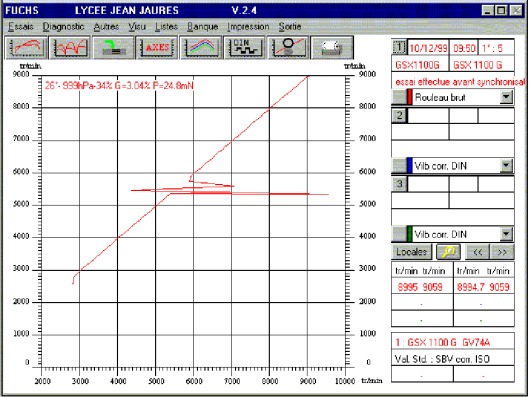Screen dimensions: 529x397
Task: Open the Essais menu
Action: click(21, 27)
